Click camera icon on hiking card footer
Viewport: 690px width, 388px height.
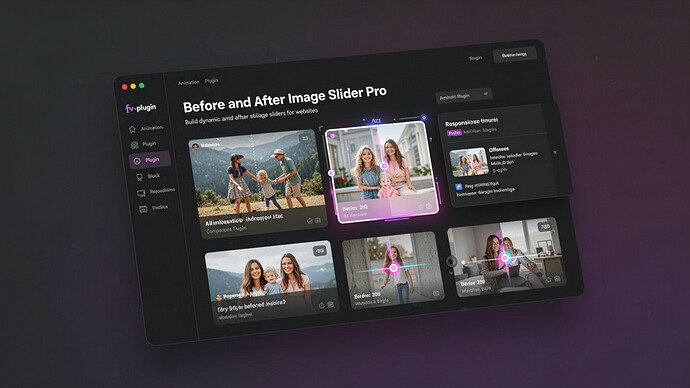pyautogui.click(x=318, y=220)
